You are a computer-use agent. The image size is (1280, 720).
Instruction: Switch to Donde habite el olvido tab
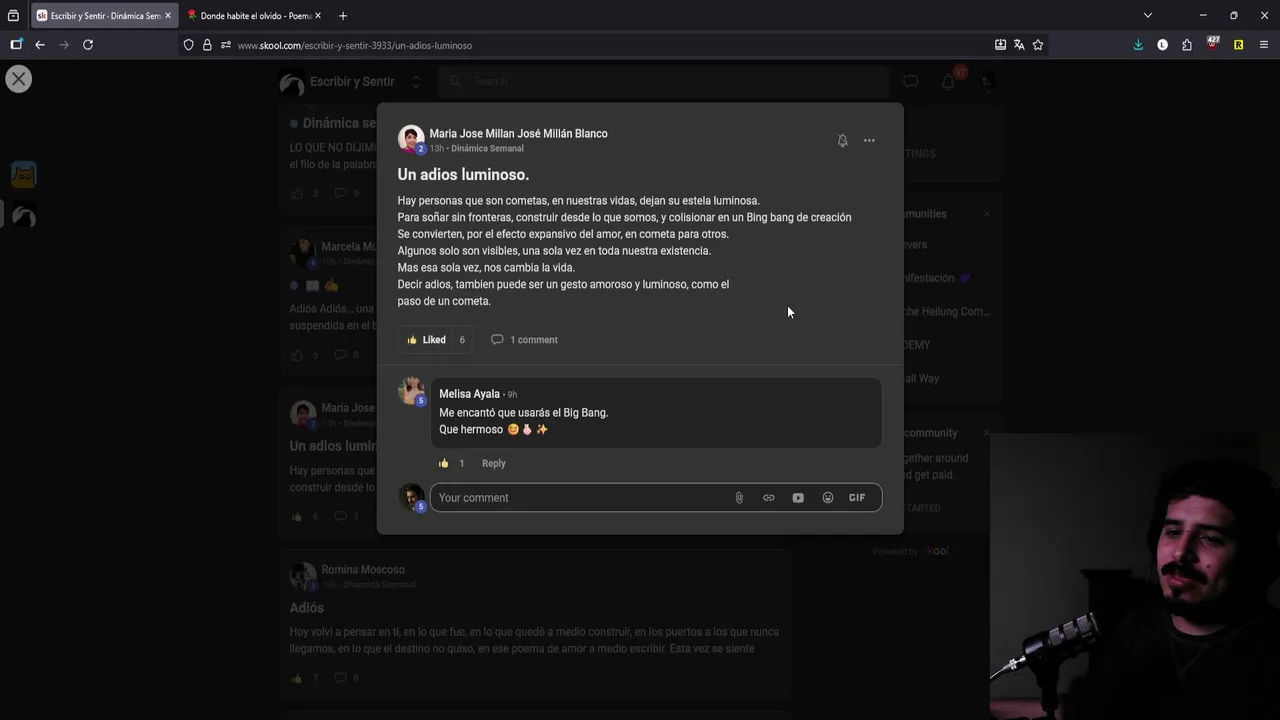coord(254,16)
